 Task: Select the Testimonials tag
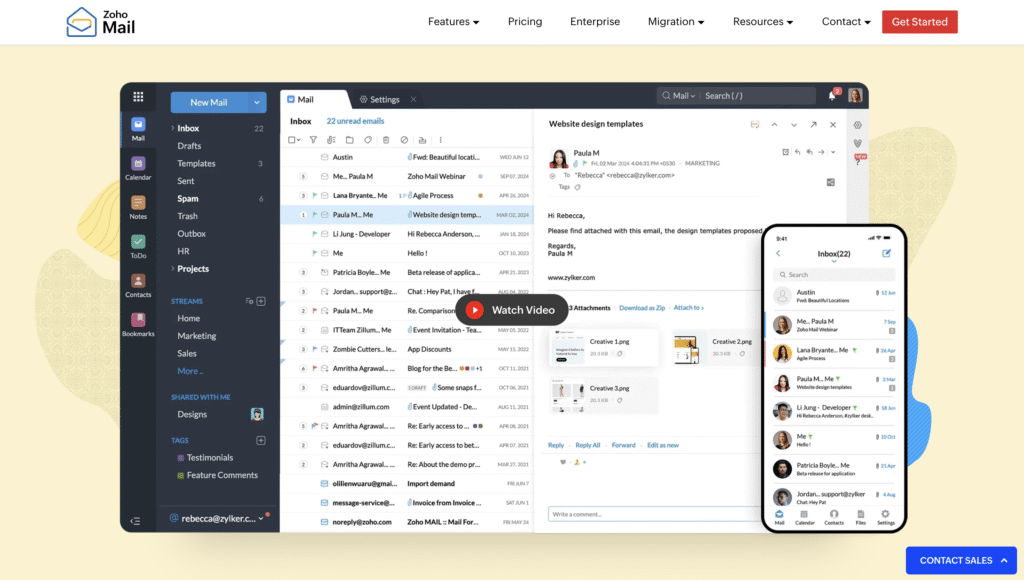(210, 458)
